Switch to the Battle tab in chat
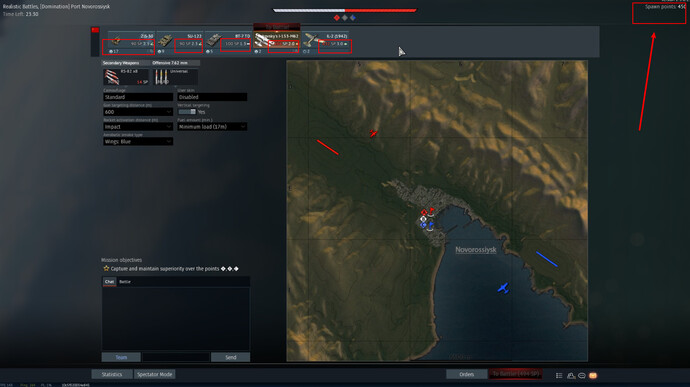 (125, 282)
